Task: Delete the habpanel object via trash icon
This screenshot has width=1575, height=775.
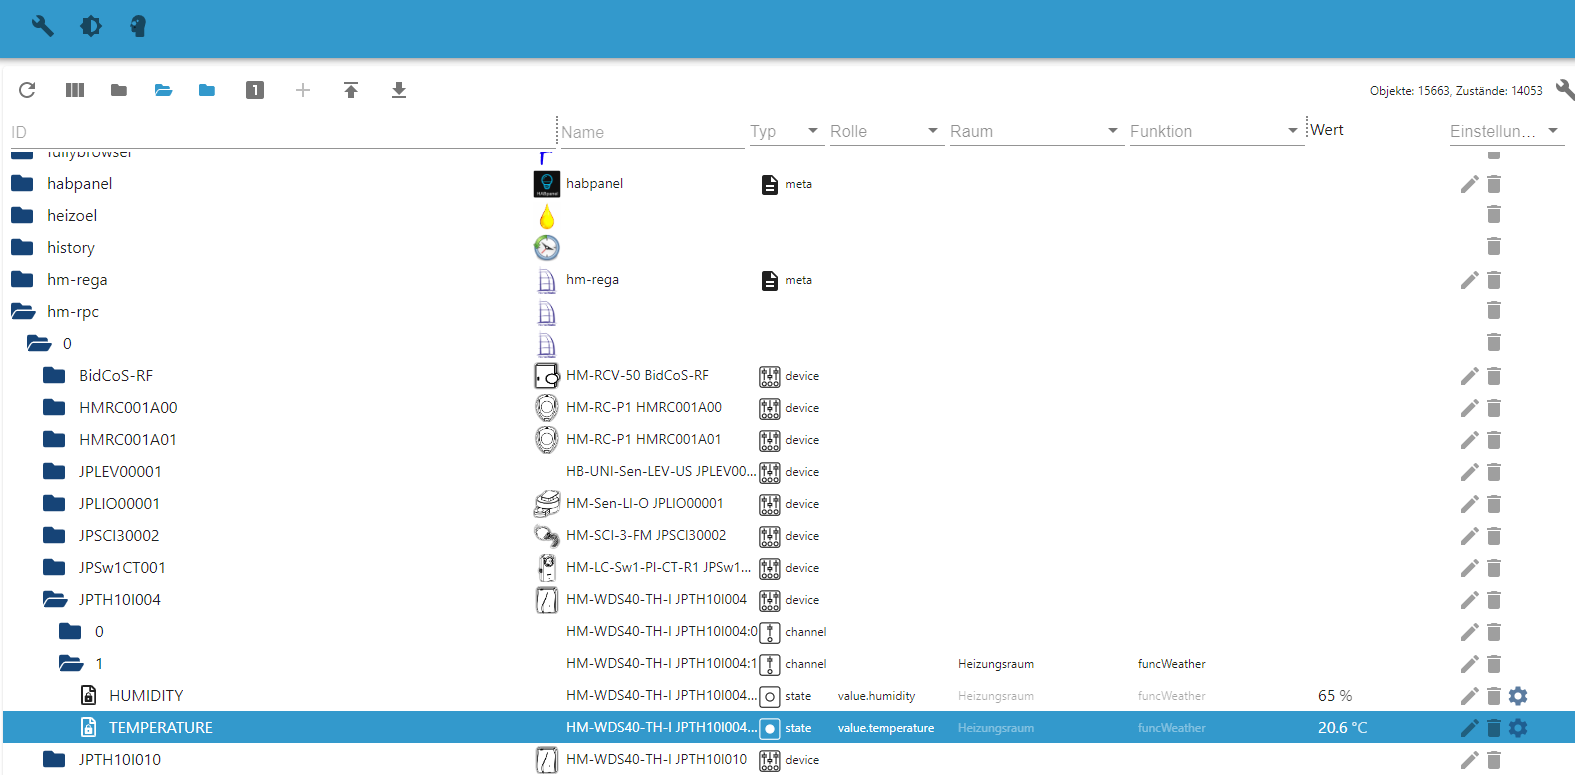Action: pyautogui.click(x=1494, y=184)
